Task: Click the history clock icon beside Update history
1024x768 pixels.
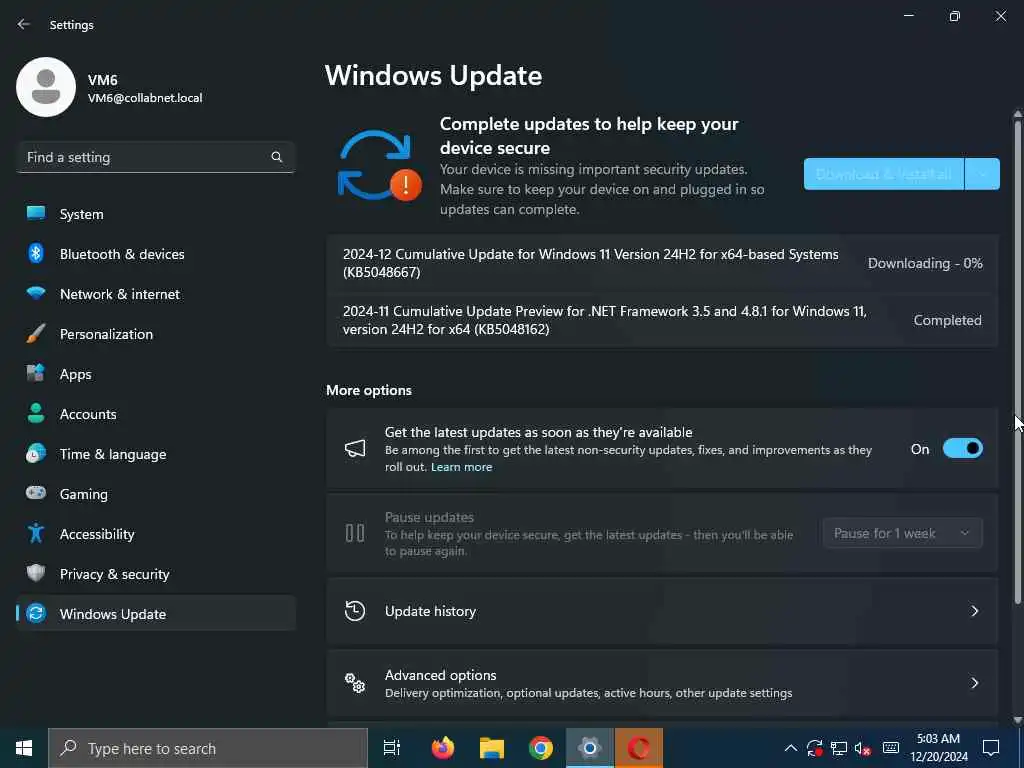Action: pos(355,611)
